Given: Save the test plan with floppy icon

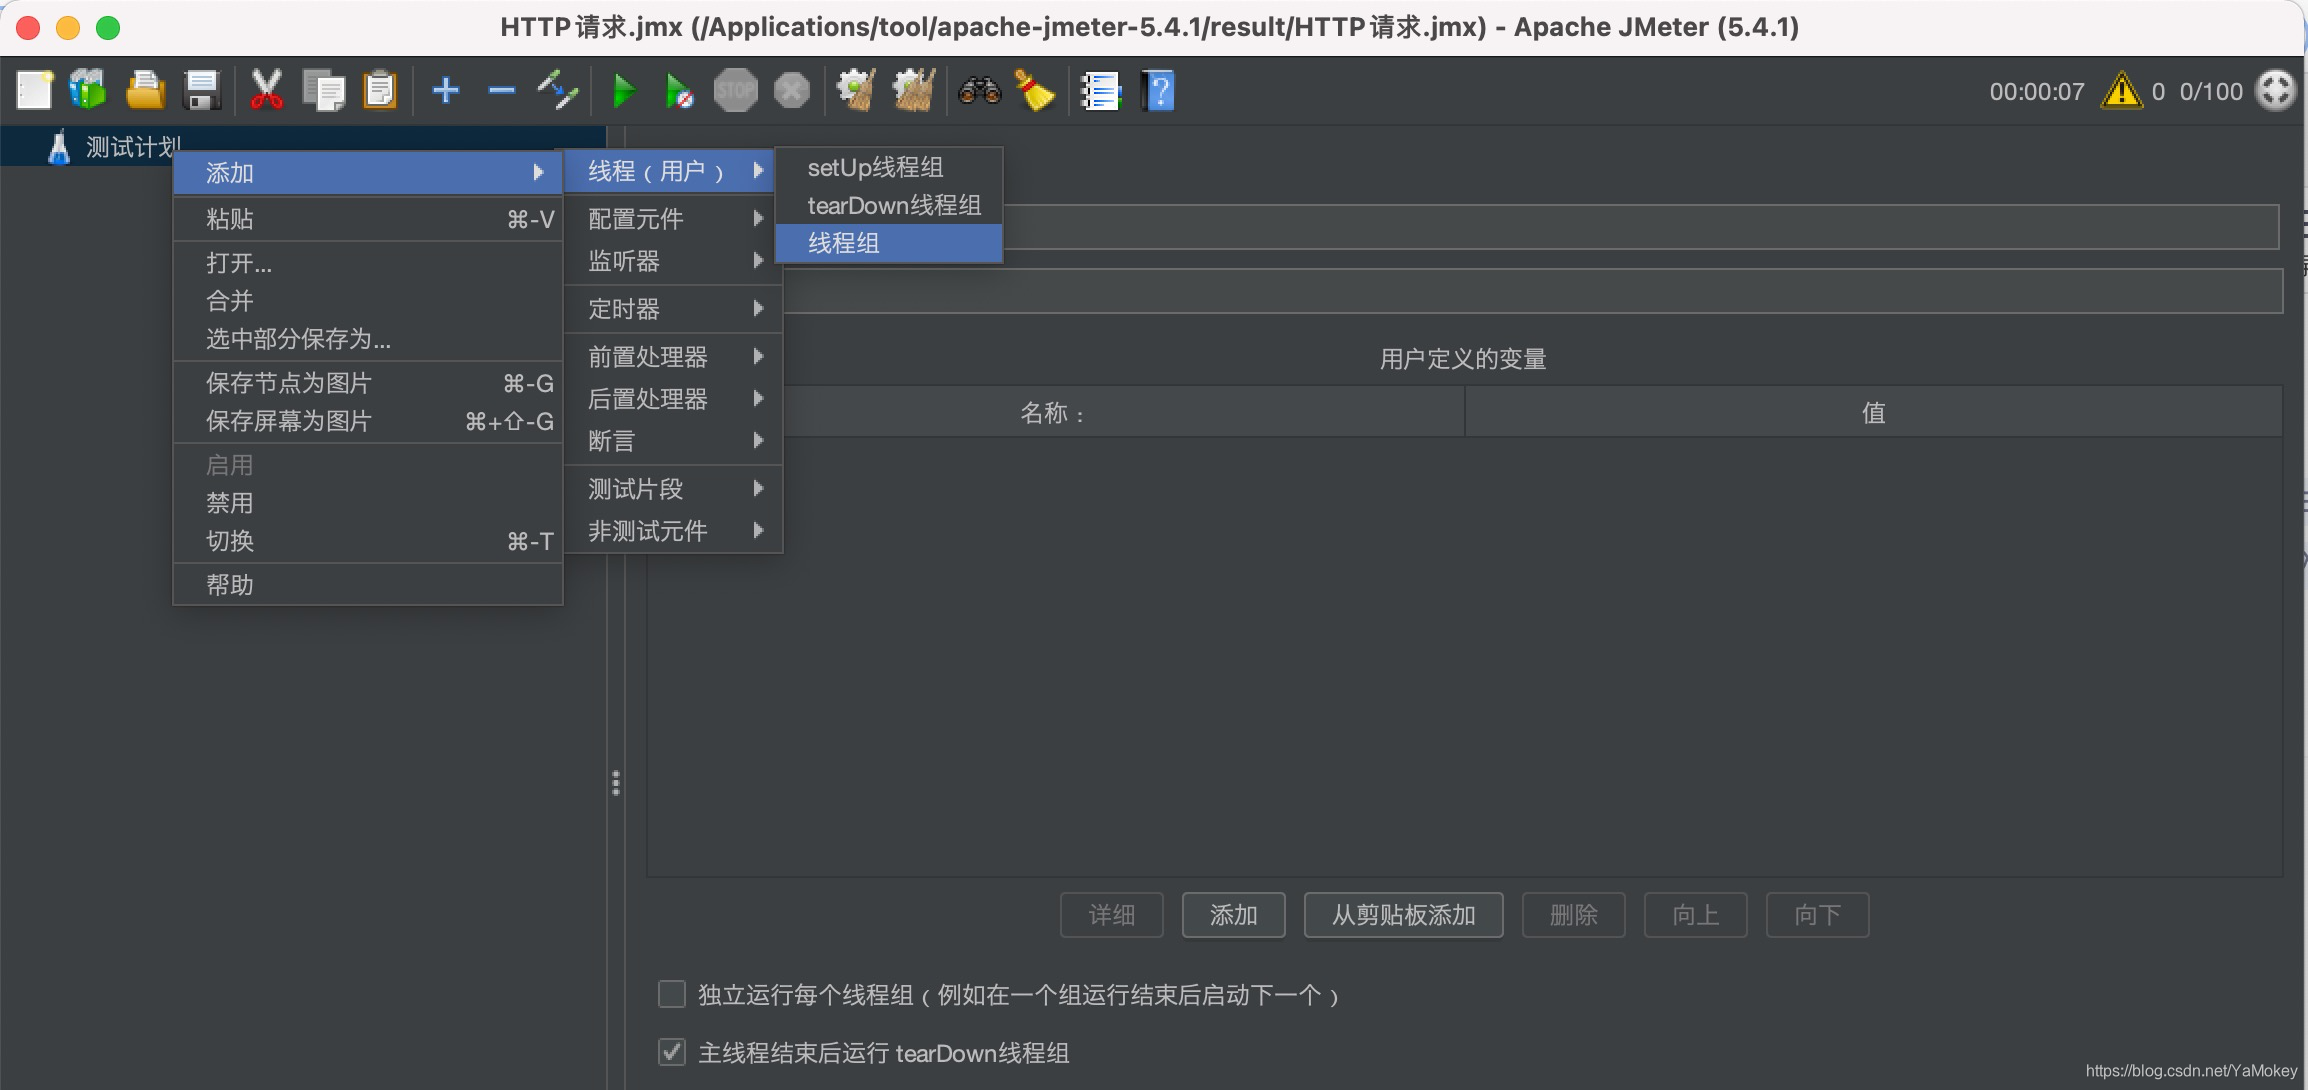Looking at the screenshot, I should [x=202, y=91].
